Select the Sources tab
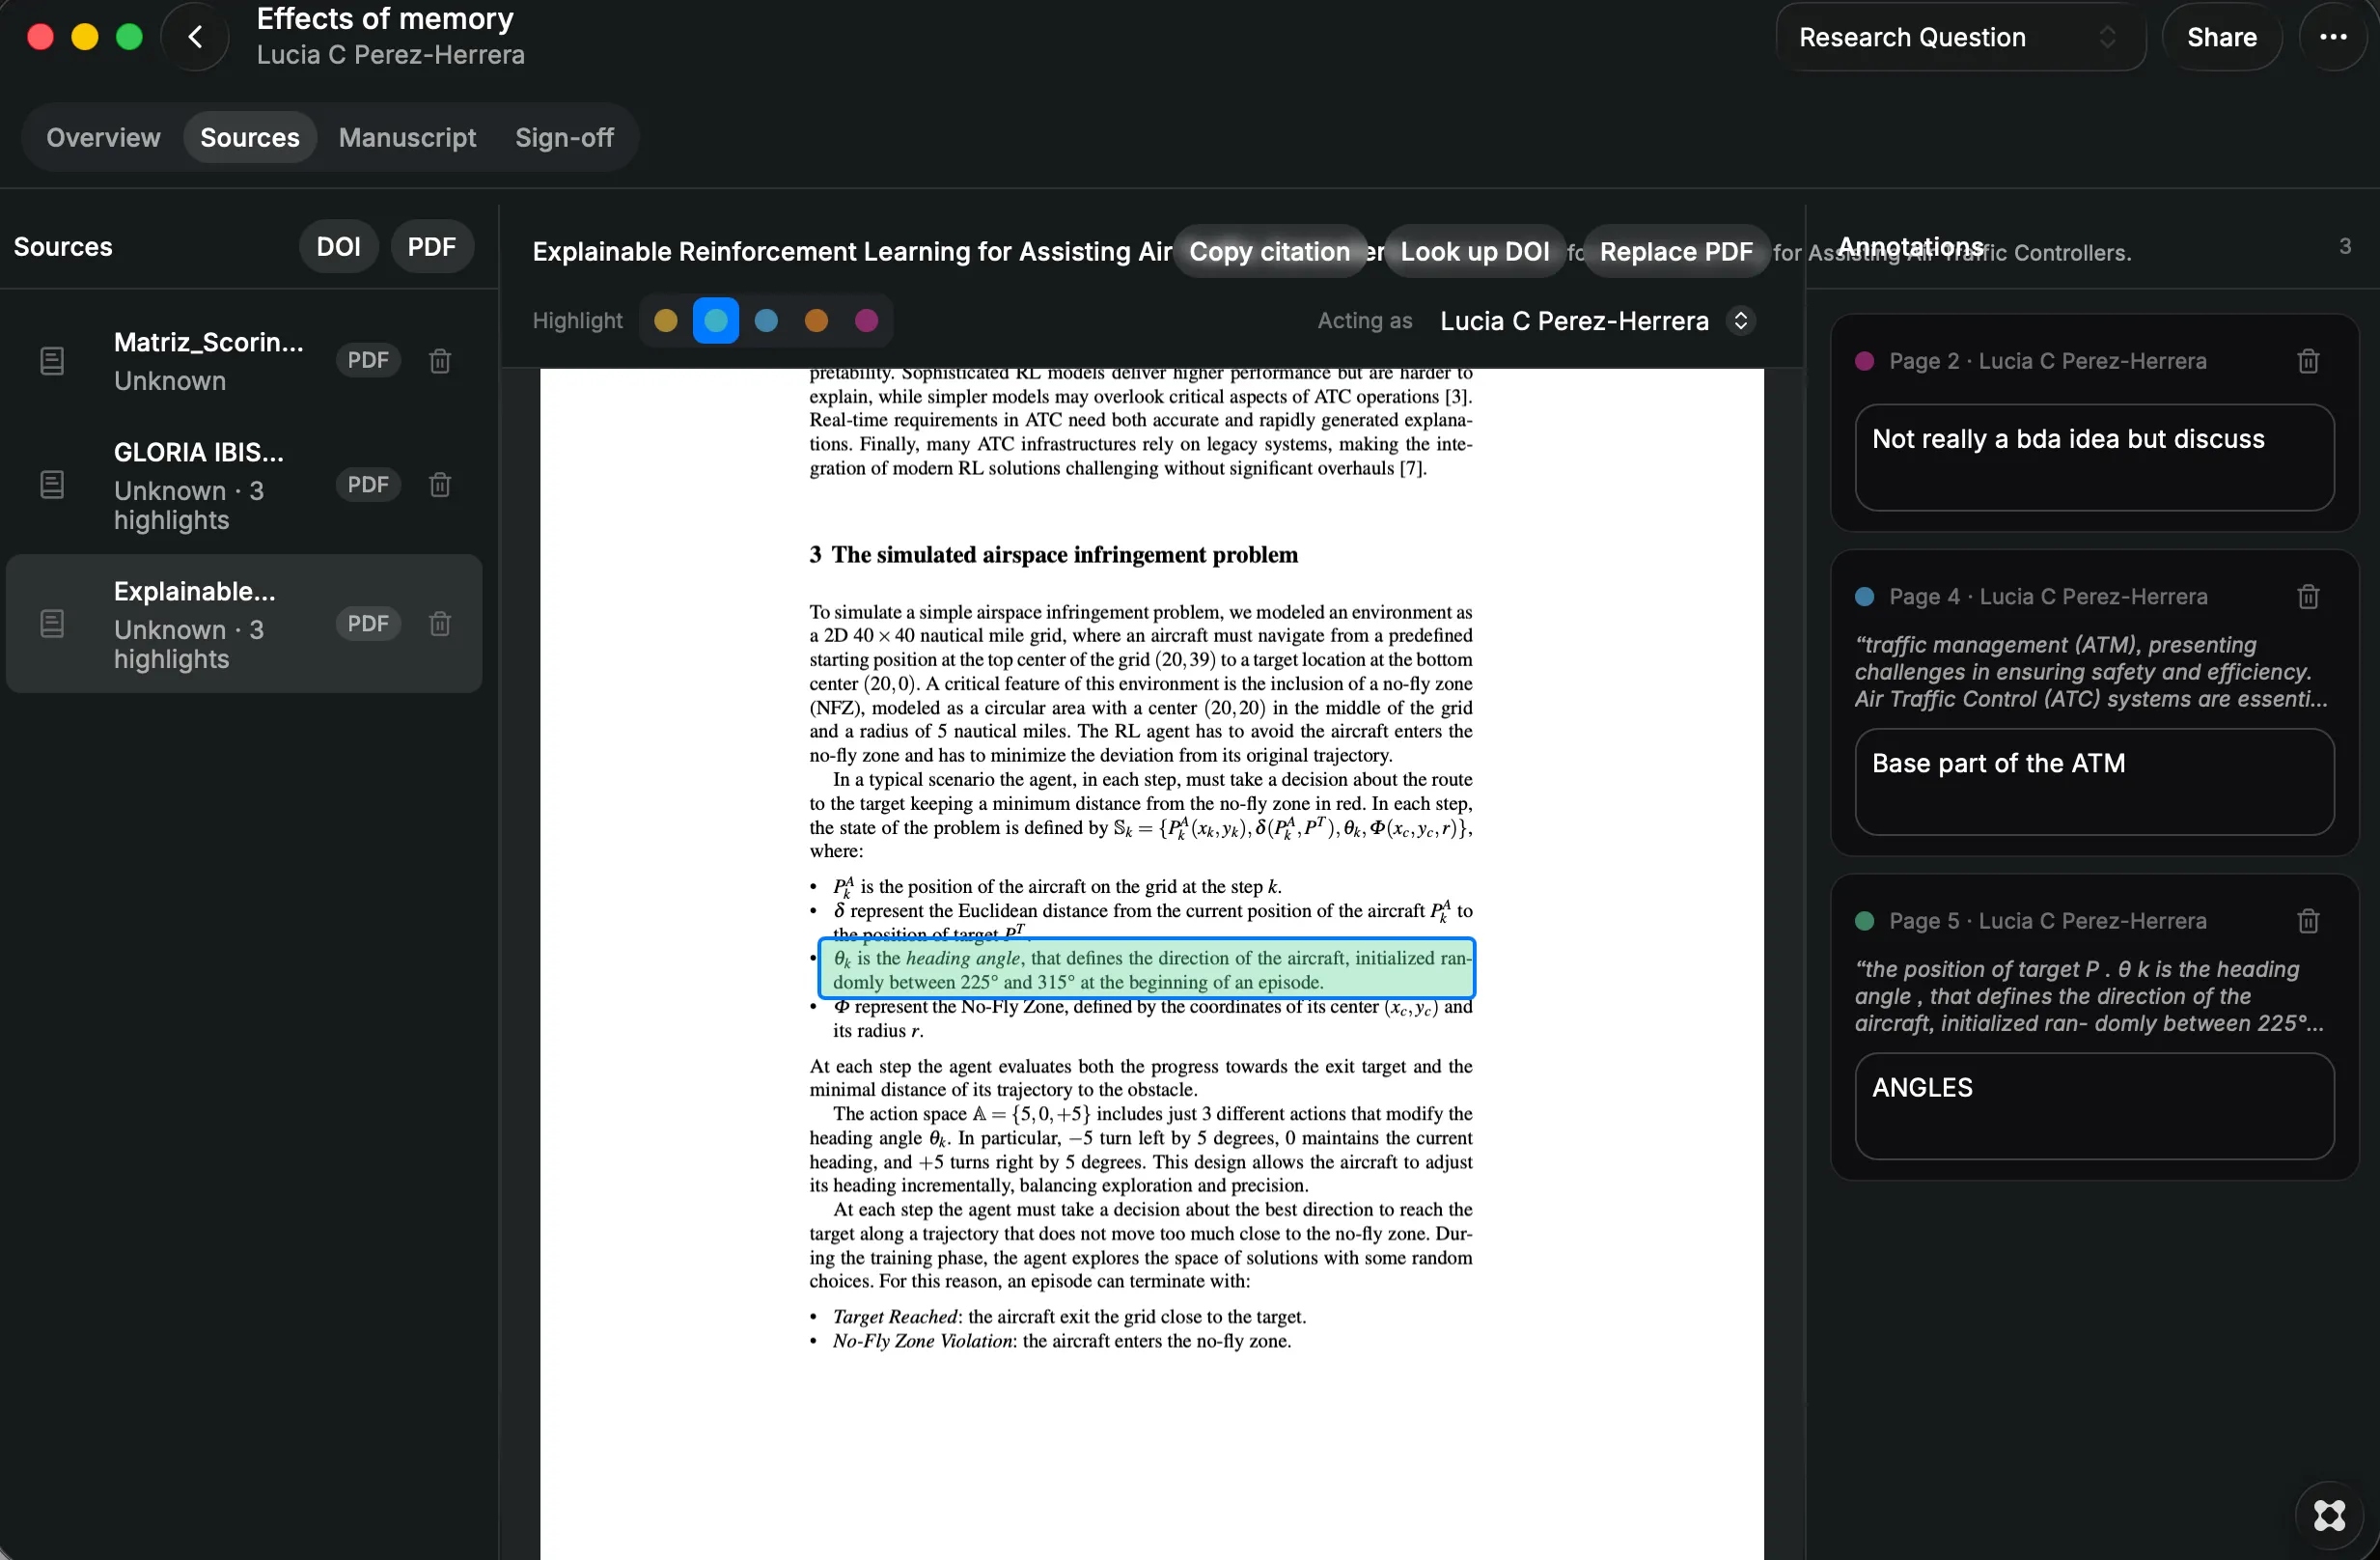The image size is (2380, 1560). click(250, 137)
